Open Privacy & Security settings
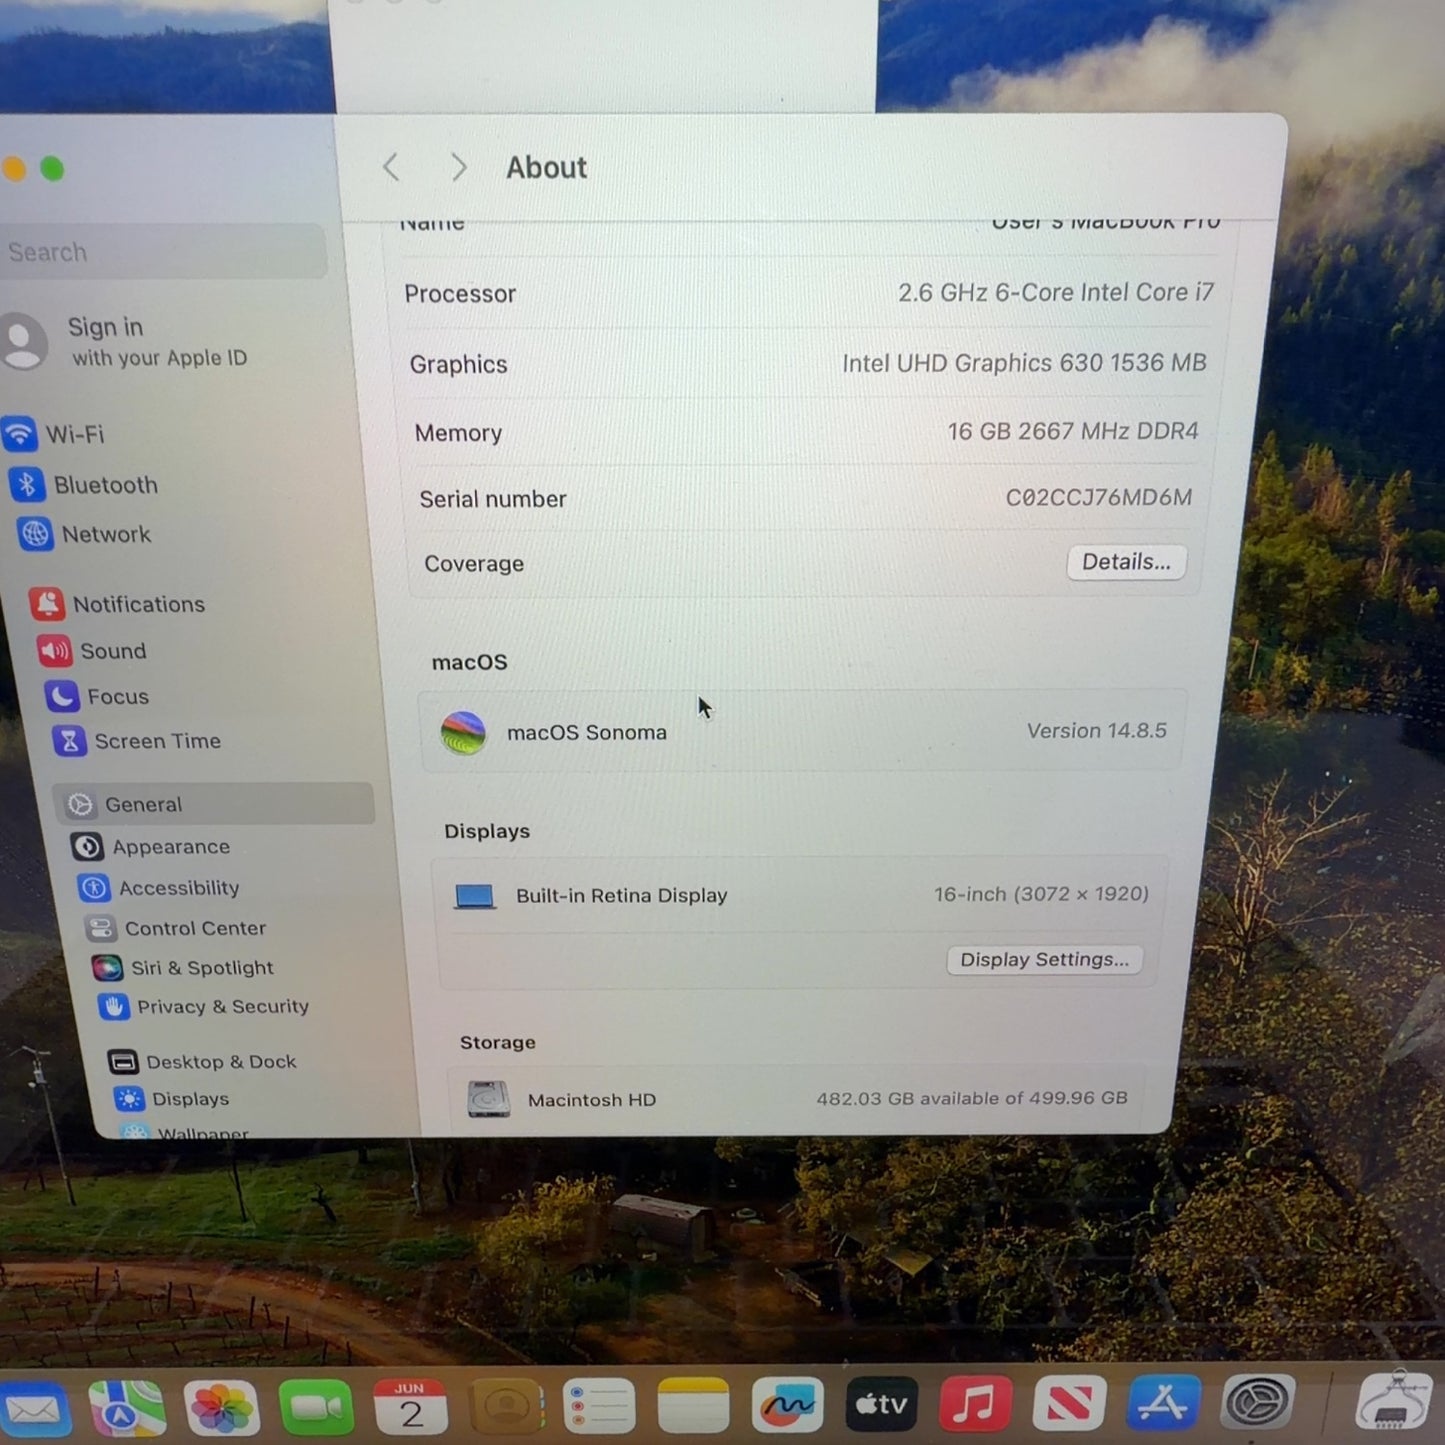1445x1445 pixels. tap(204, 1006)
